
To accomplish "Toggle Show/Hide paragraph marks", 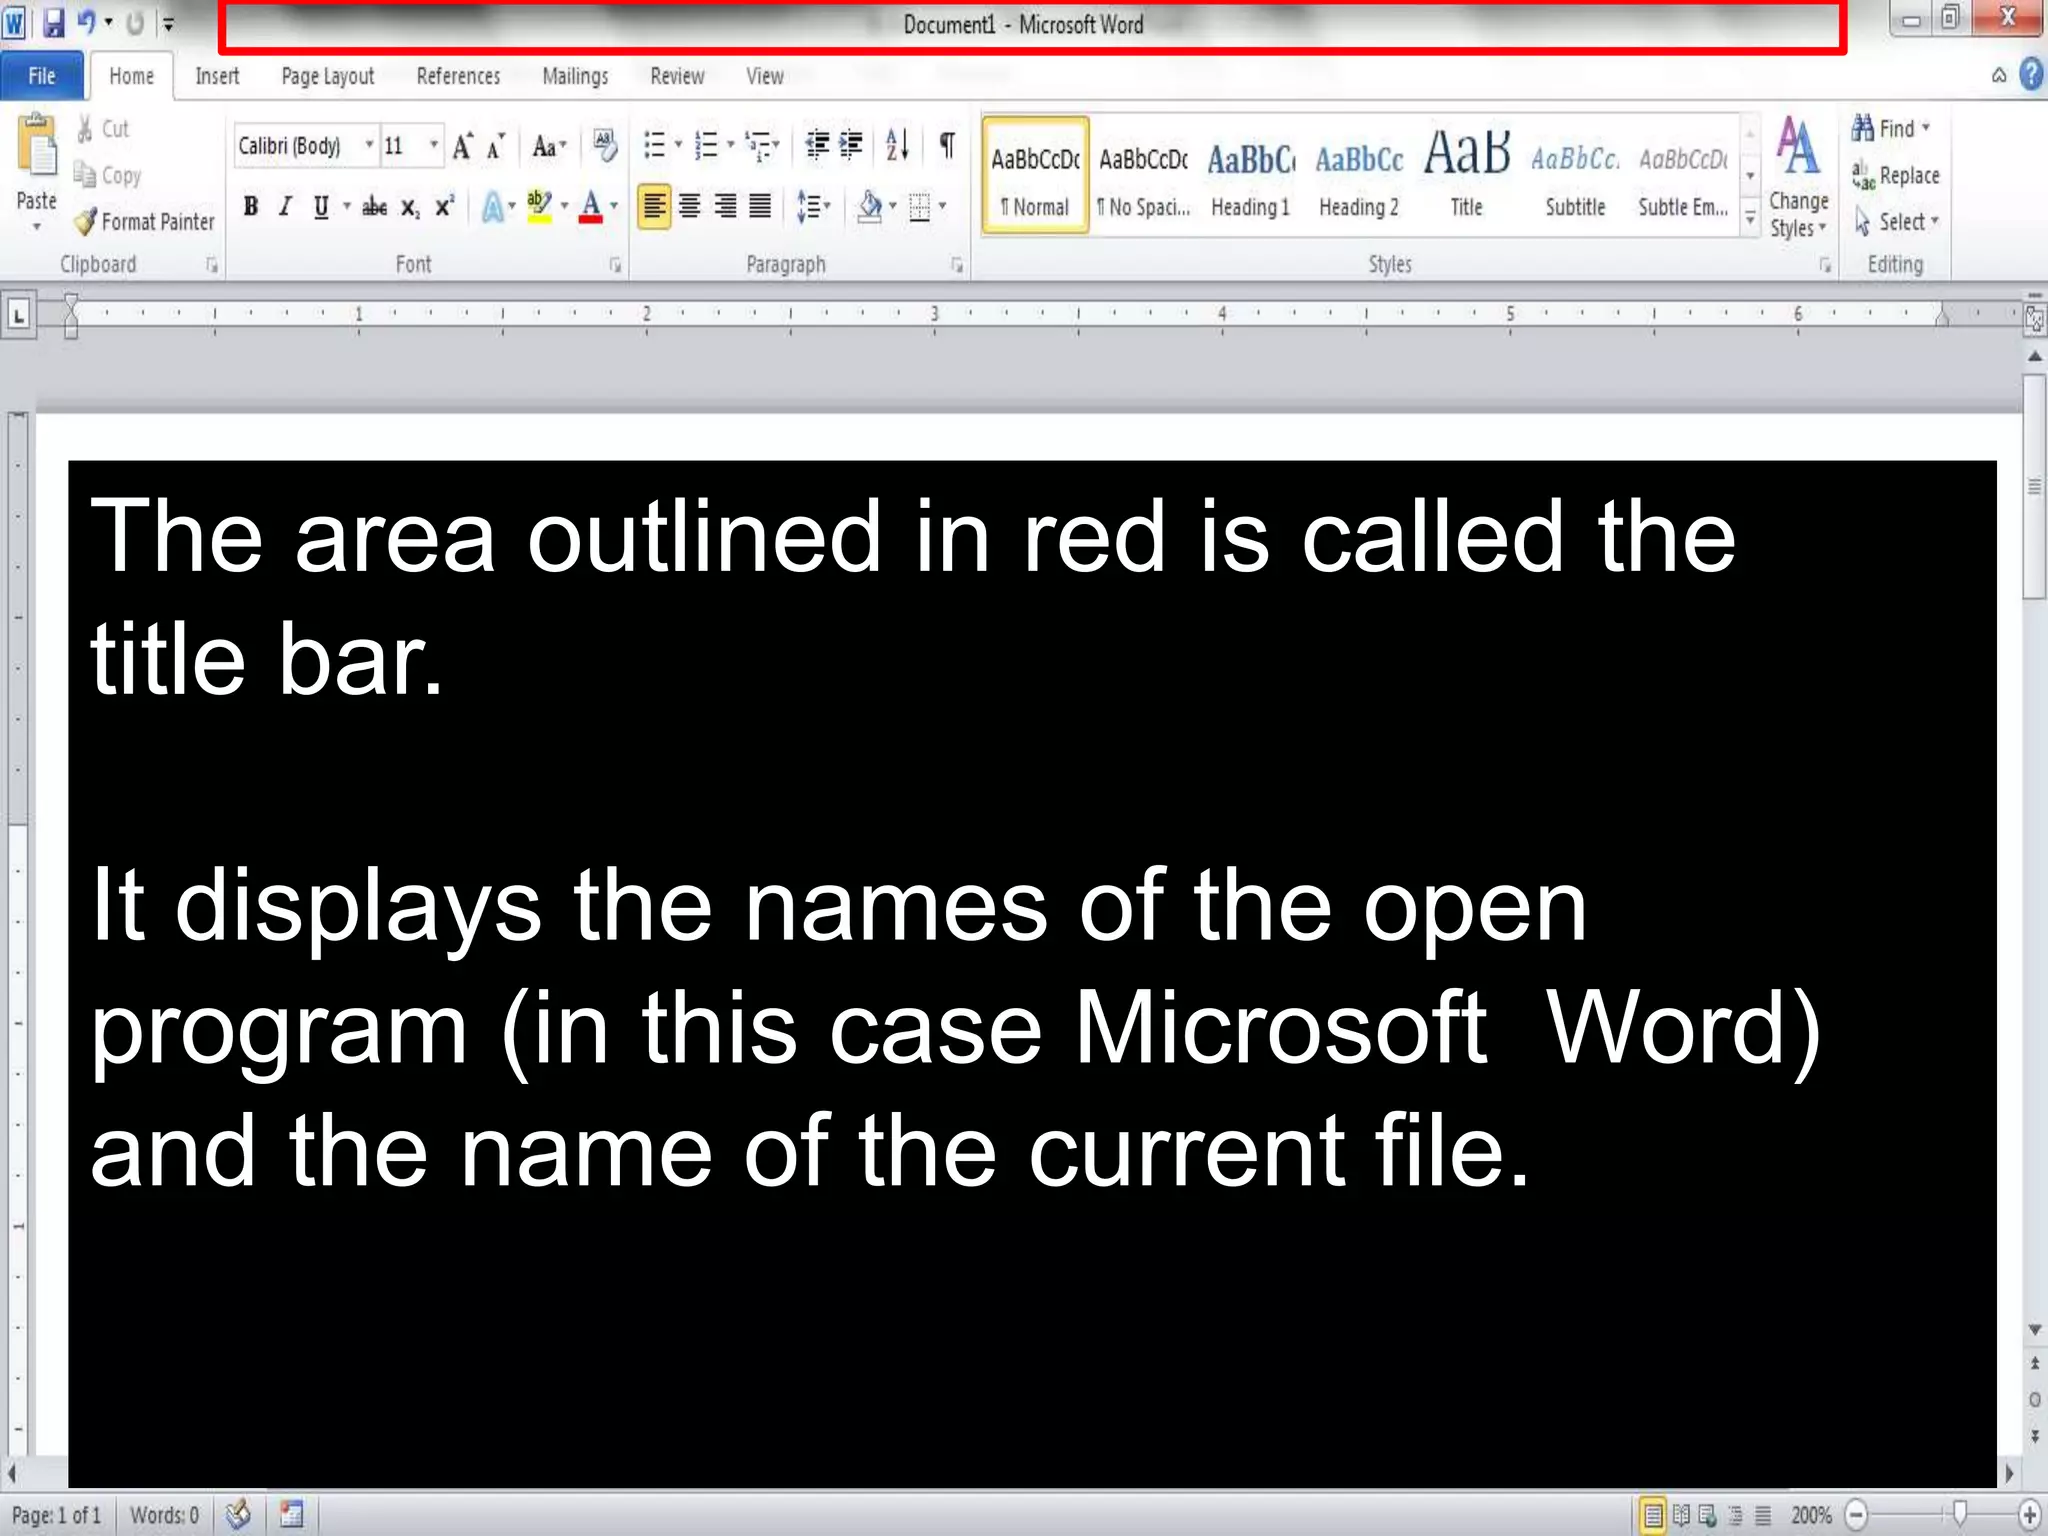I will click(x=946, y=146).
